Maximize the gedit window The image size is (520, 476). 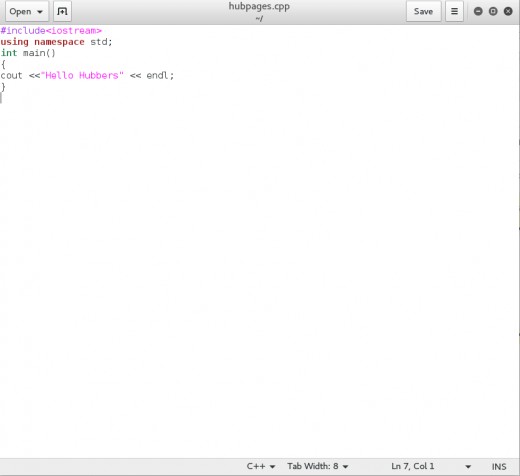493,11
